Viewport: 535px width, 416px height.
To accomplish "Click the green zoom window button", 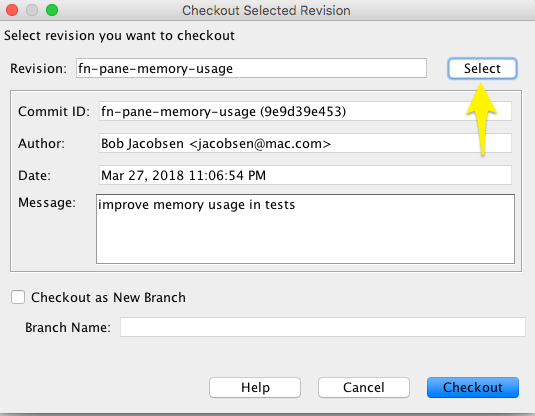I will [52, 10].
